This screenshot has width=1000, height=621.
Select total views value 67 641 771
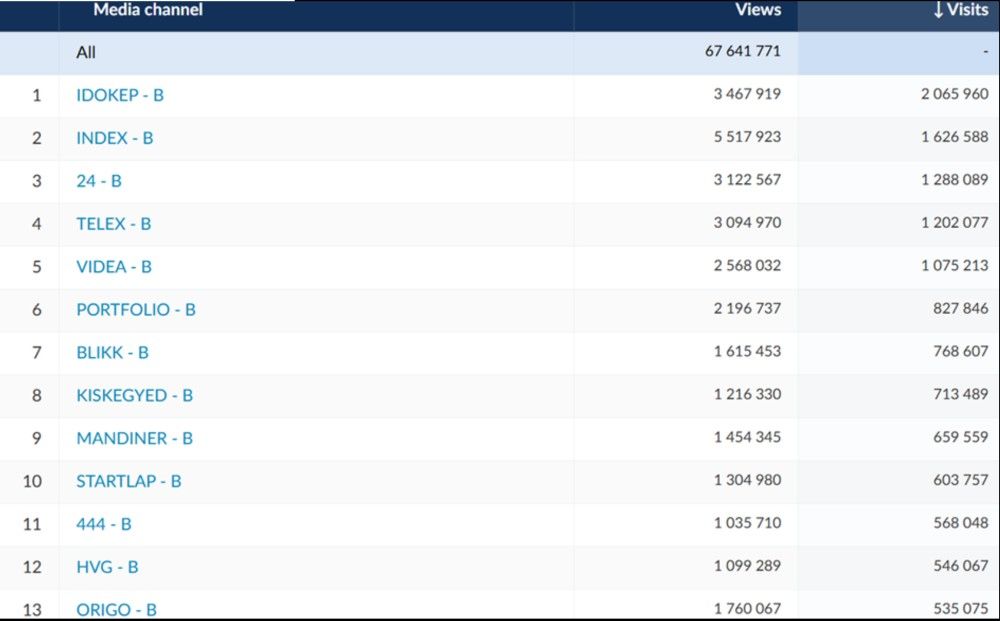(742, 51)
